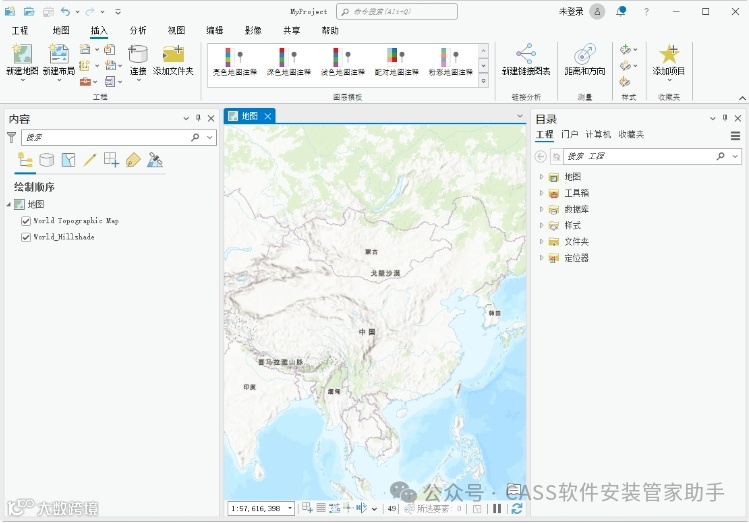Screen dimensions: 749x523
Task: Click the 添加文件夹 (Add Folder) icon
Action: [173, 54]
